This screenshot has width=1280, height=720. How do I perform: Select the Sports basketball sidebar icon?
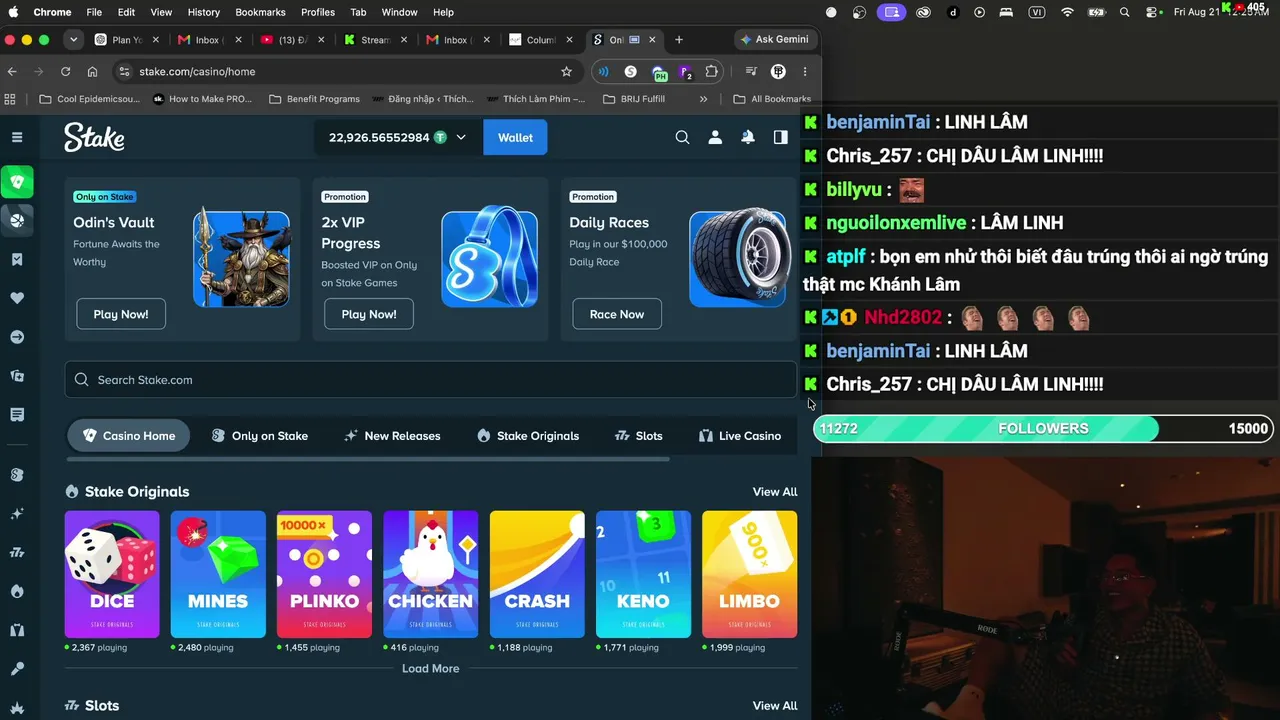point(17,220)
